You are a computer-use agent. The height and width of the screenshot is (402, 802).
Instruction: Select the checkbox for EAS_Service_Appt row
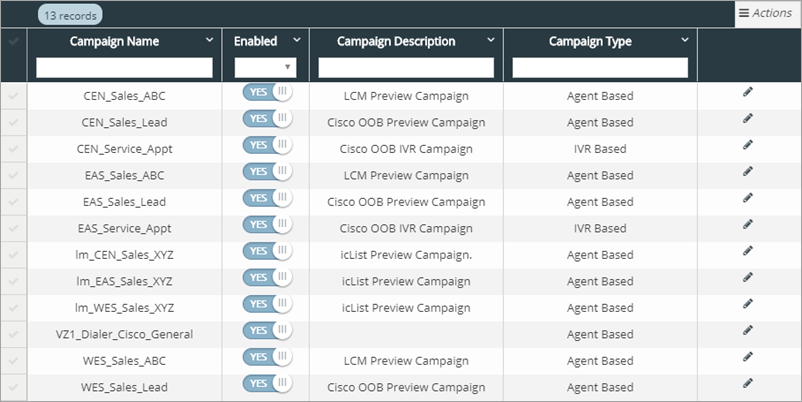coord(13,228)
